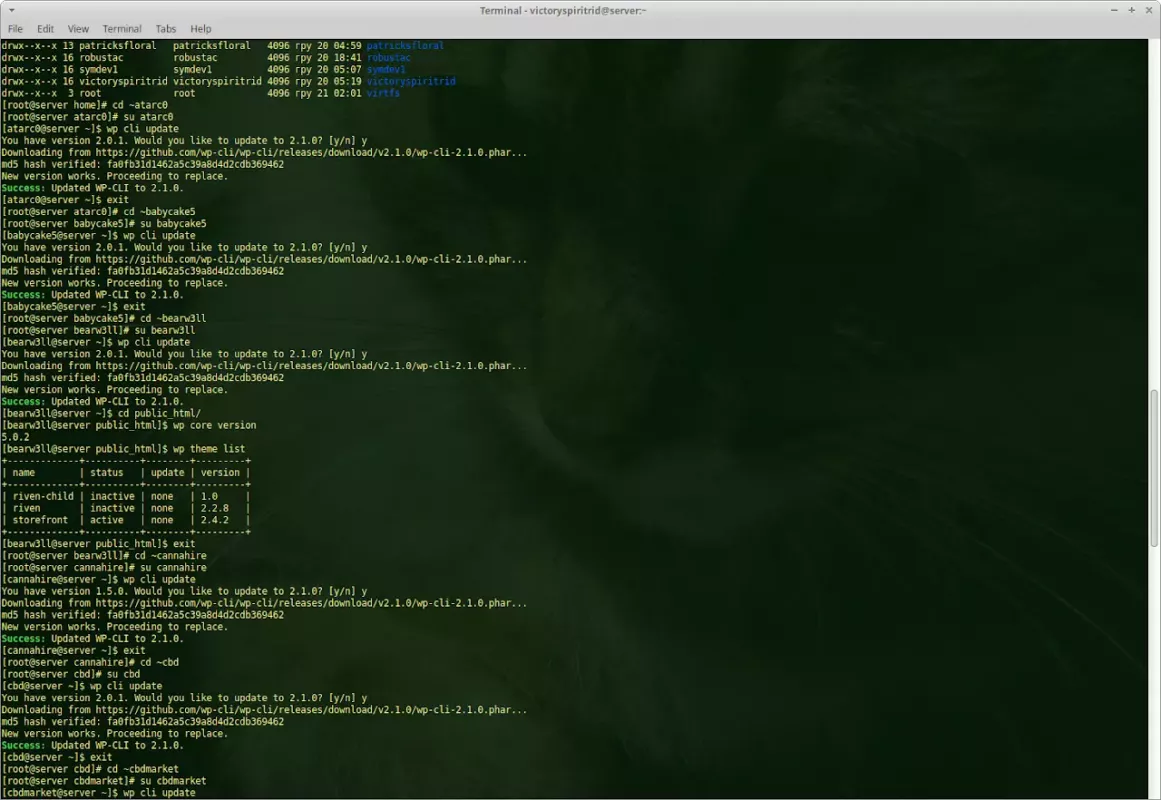Maximize the Terminal window with plus icon
Screen dimensions: 1161x800
pyautogui.click(x=1134, y=10)
